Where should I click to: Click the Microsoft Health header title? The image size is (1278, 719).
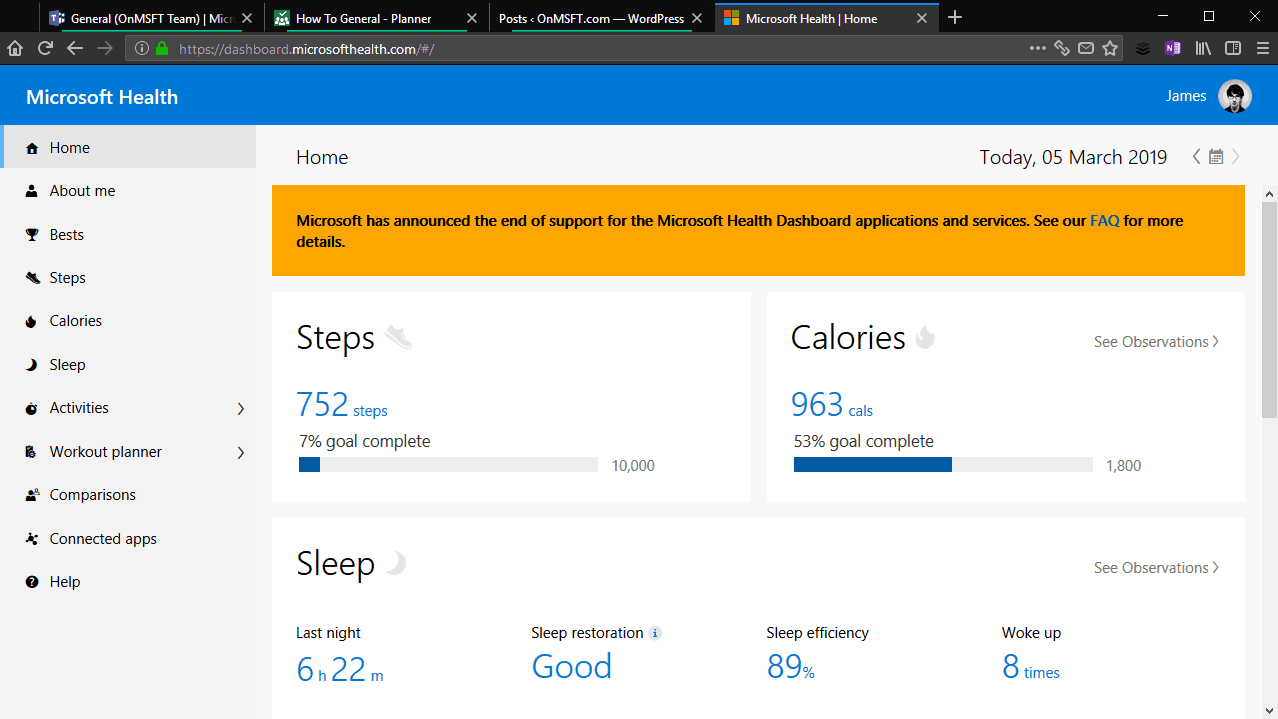tap(102, 97)
